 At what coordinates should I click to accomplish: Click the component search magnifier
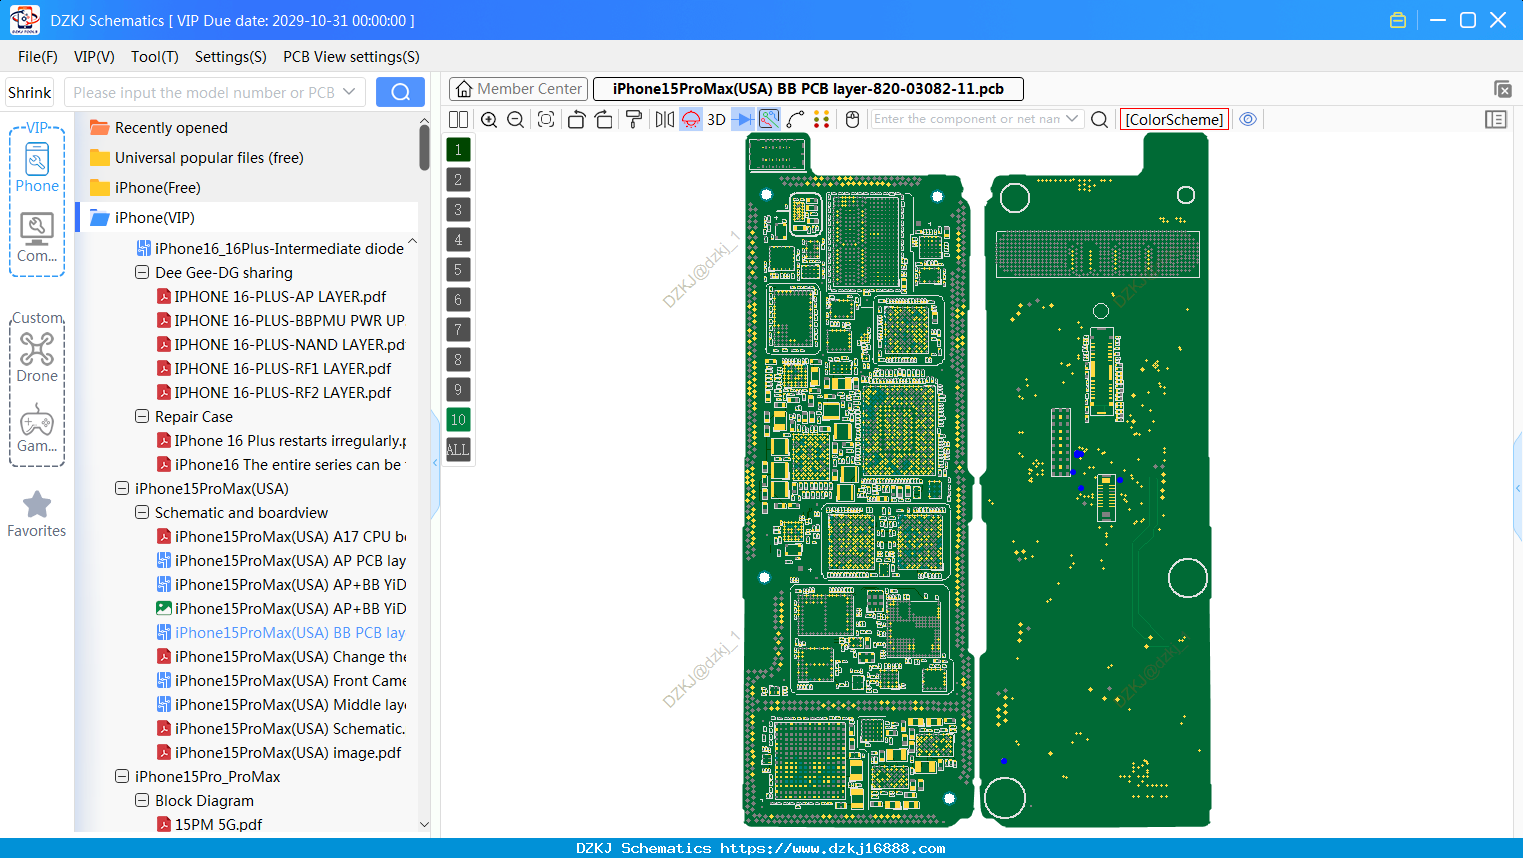point(1099,119)
